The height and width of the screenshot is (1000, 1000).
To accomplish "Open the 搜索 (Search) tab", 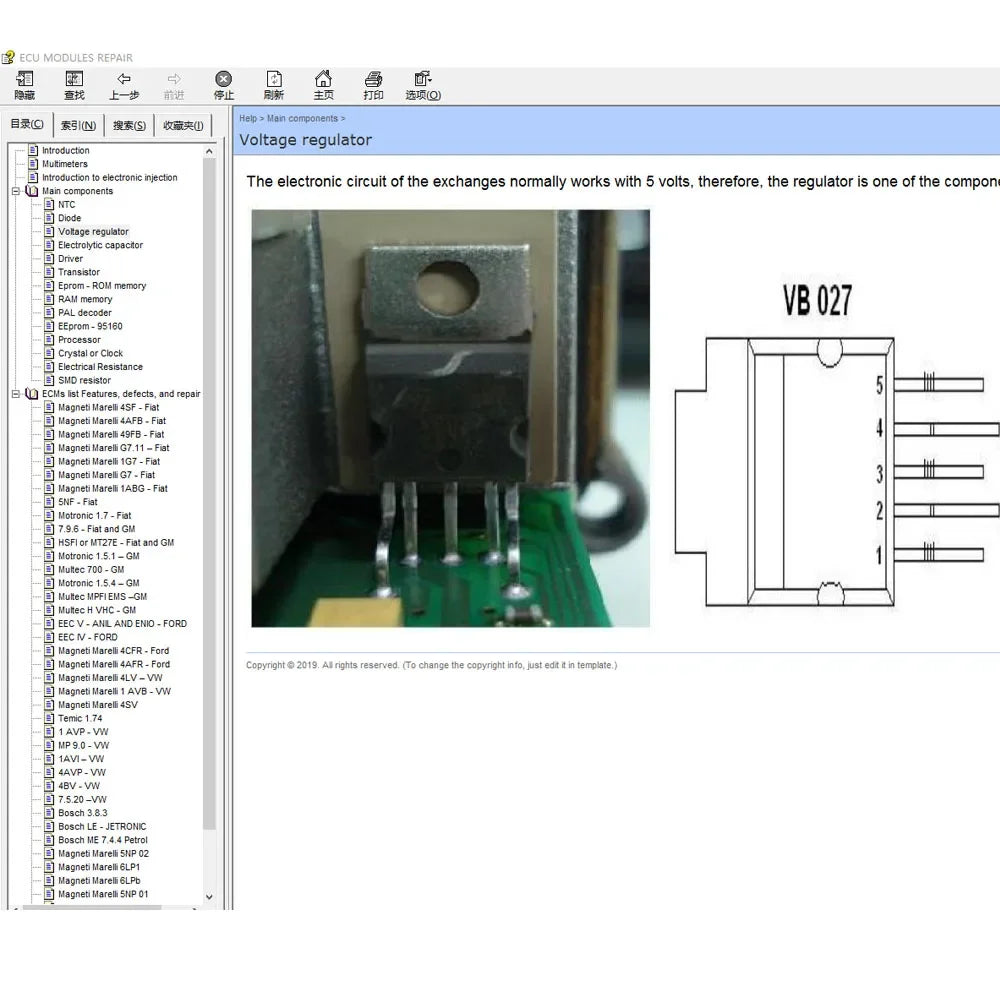I will pos(130,124).
